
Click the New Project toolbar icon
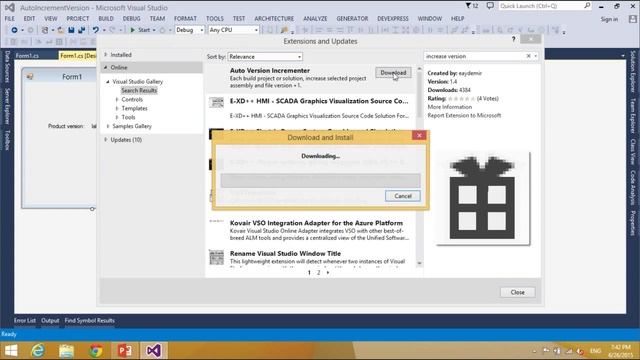click(x=45, y=30)
